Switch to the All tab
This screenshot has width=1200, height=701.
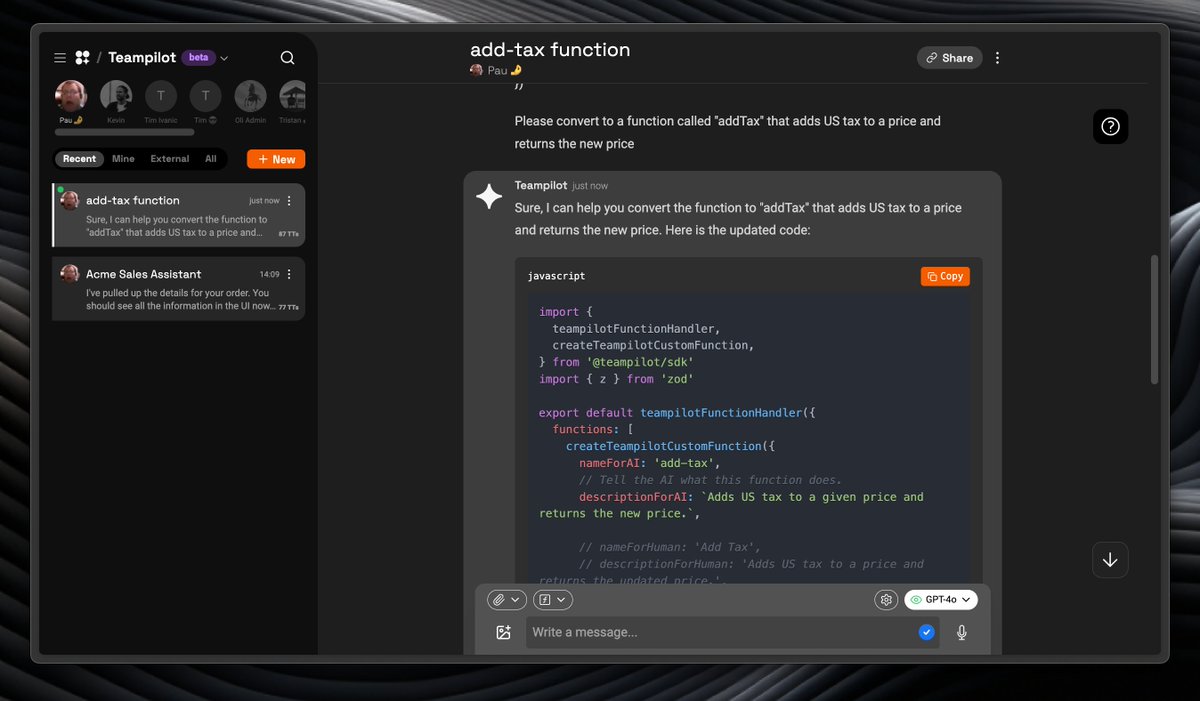(x=211, y=159)
